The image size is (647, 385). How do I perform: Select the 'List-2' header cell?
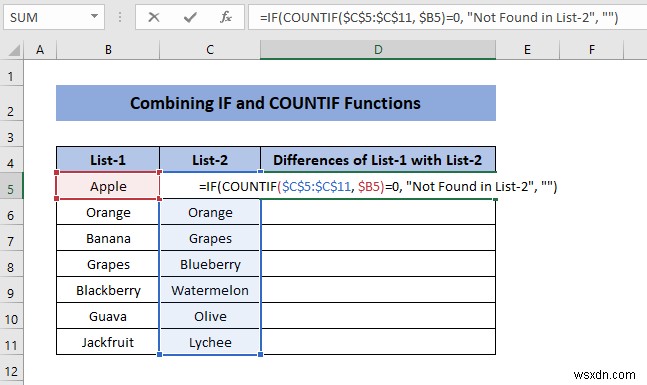[x=210, y=159]
